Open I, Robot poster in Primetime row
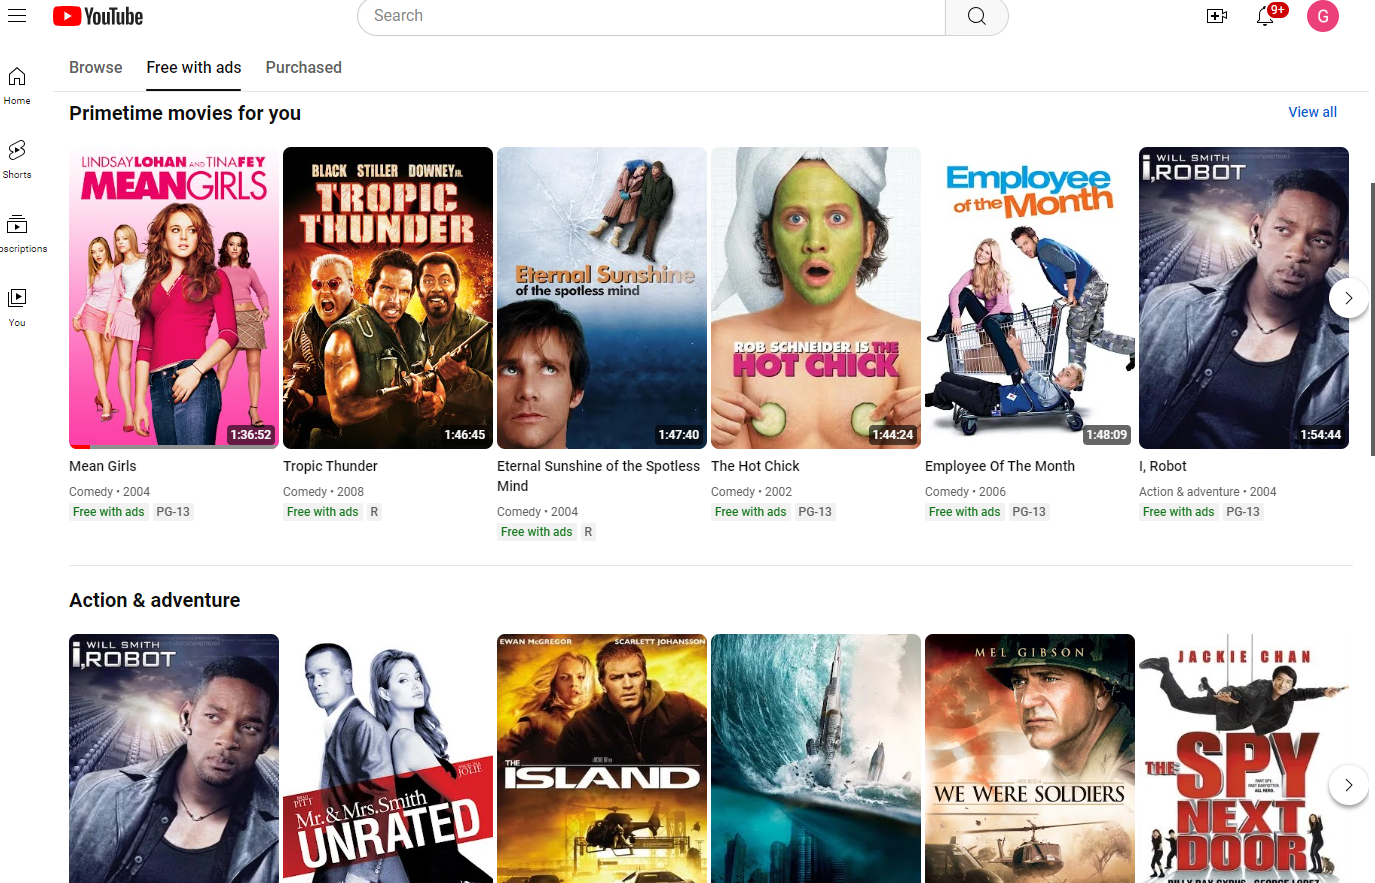Viewport: 1375px width, 883px height. click(1244, 298)
